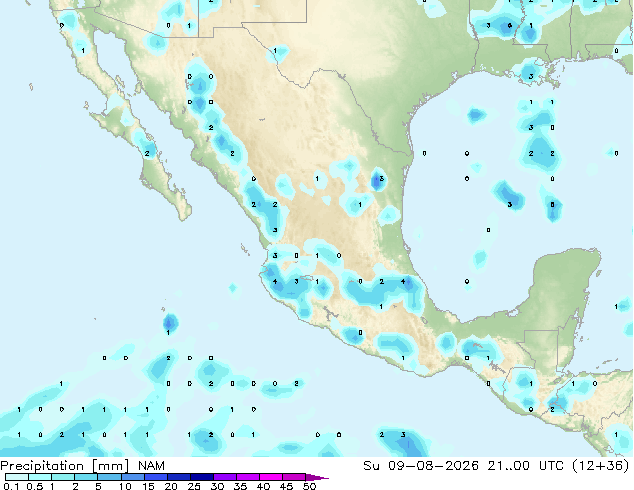634x490 pixels.
Task: Click the 40–45 mm magenta swatch
Action: pyautogui.click(x=271, y=477)
